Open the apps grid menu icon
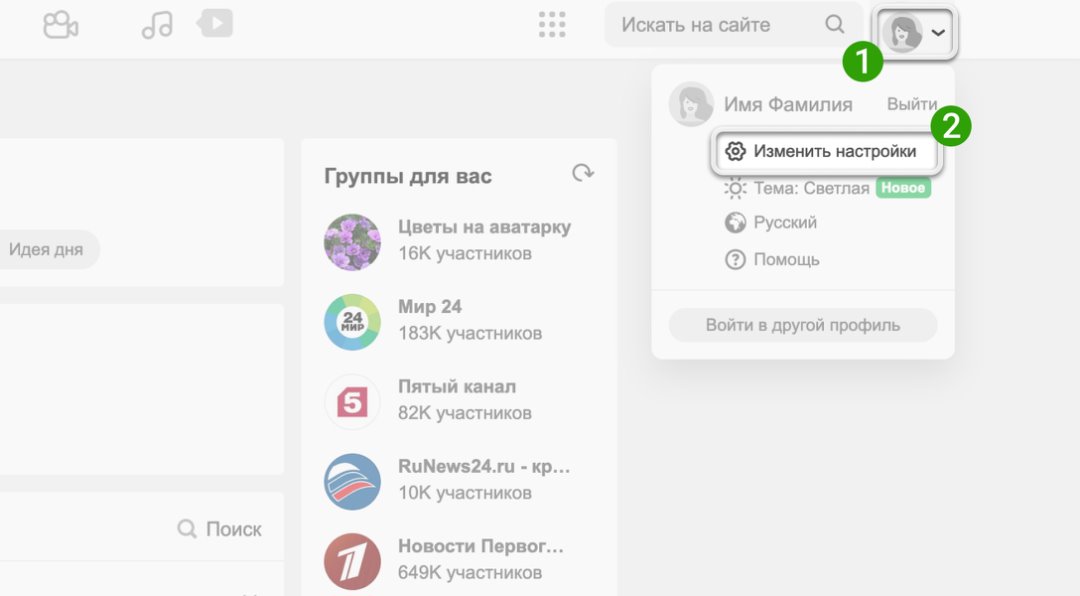The width and height of the screenshot is (1080, 596). [x=552, y=25]
